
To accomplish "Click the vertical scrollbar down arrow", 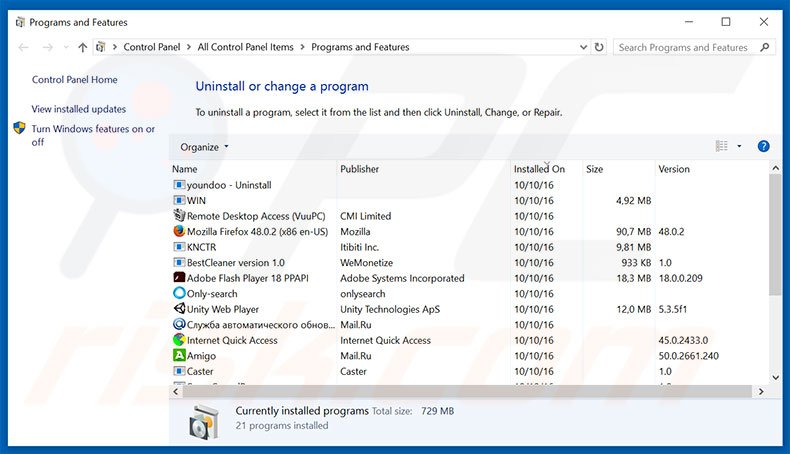I will pos(775,377).
